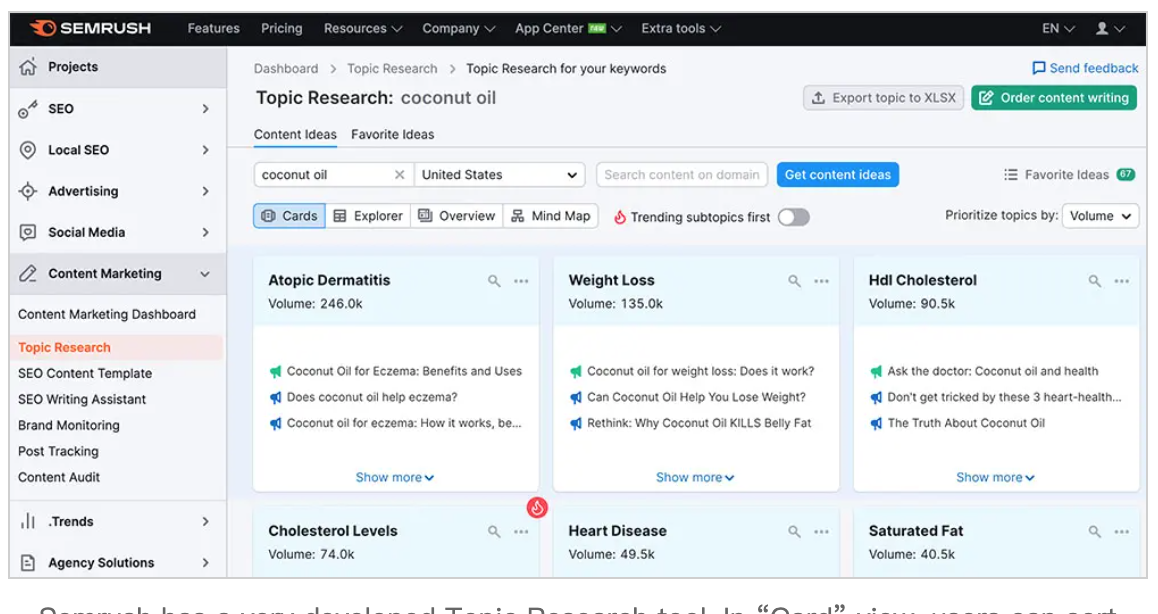Clear the coconut oil keyword with X

[400, 174]
